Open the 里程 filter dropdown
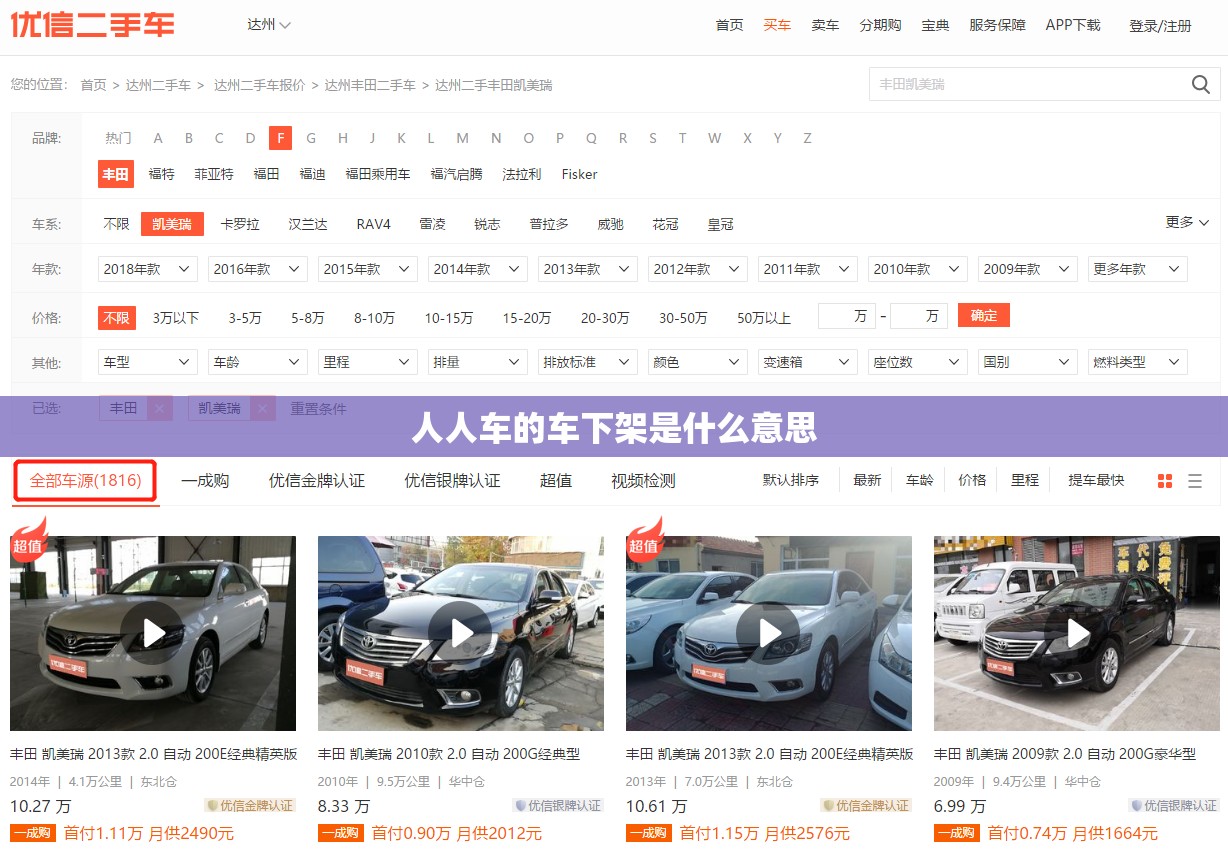This screenshot has width=1228, height=854. pos(368,362)
